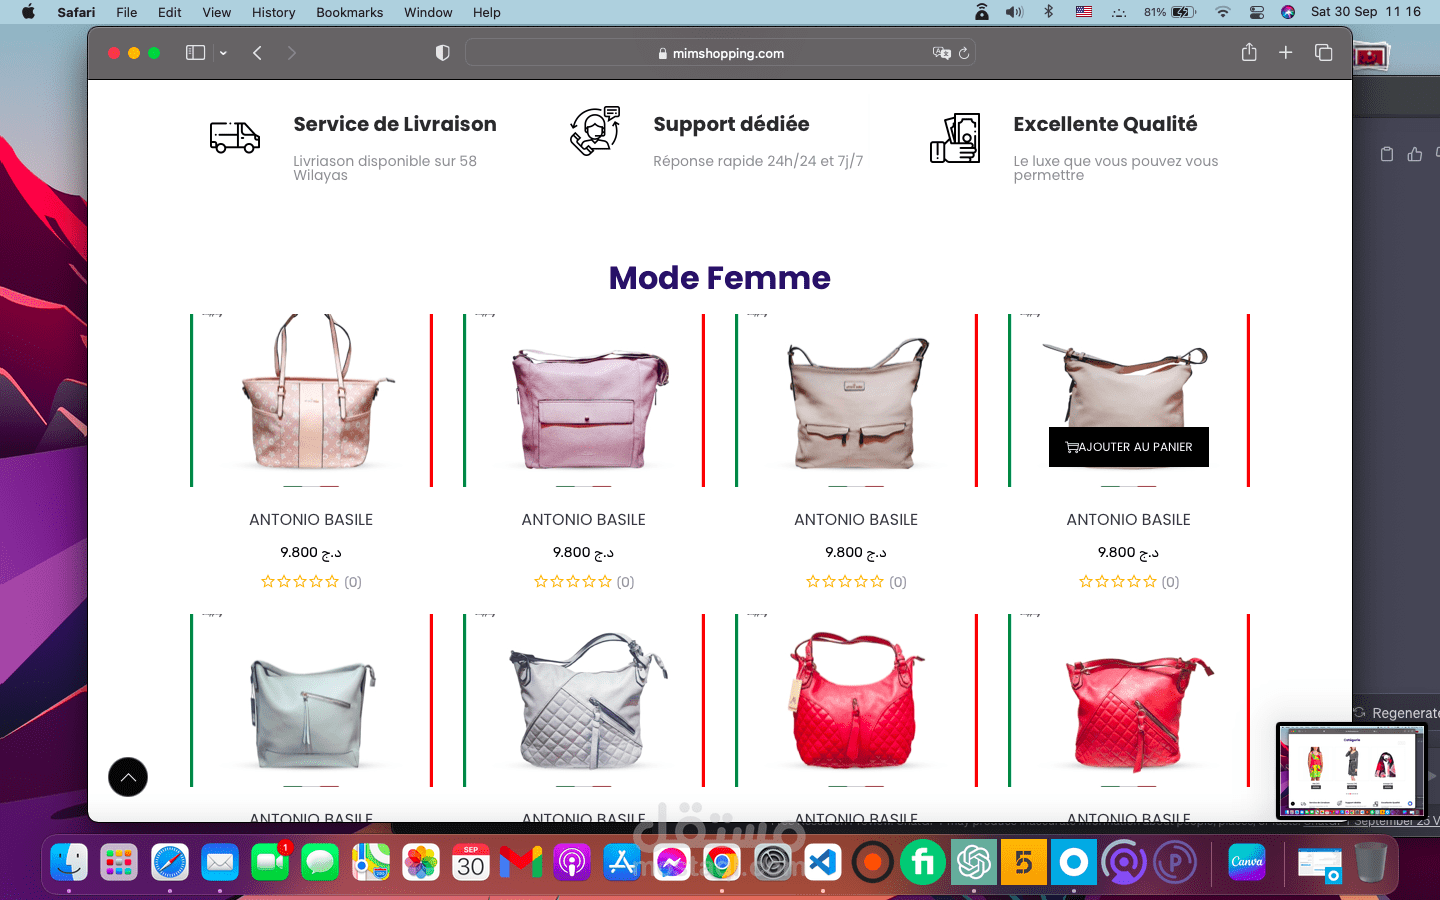Click the privacy report shield icon
The width and height of the screenshot is (1440, 900).
pyautogui.click(x=442, y=53)
